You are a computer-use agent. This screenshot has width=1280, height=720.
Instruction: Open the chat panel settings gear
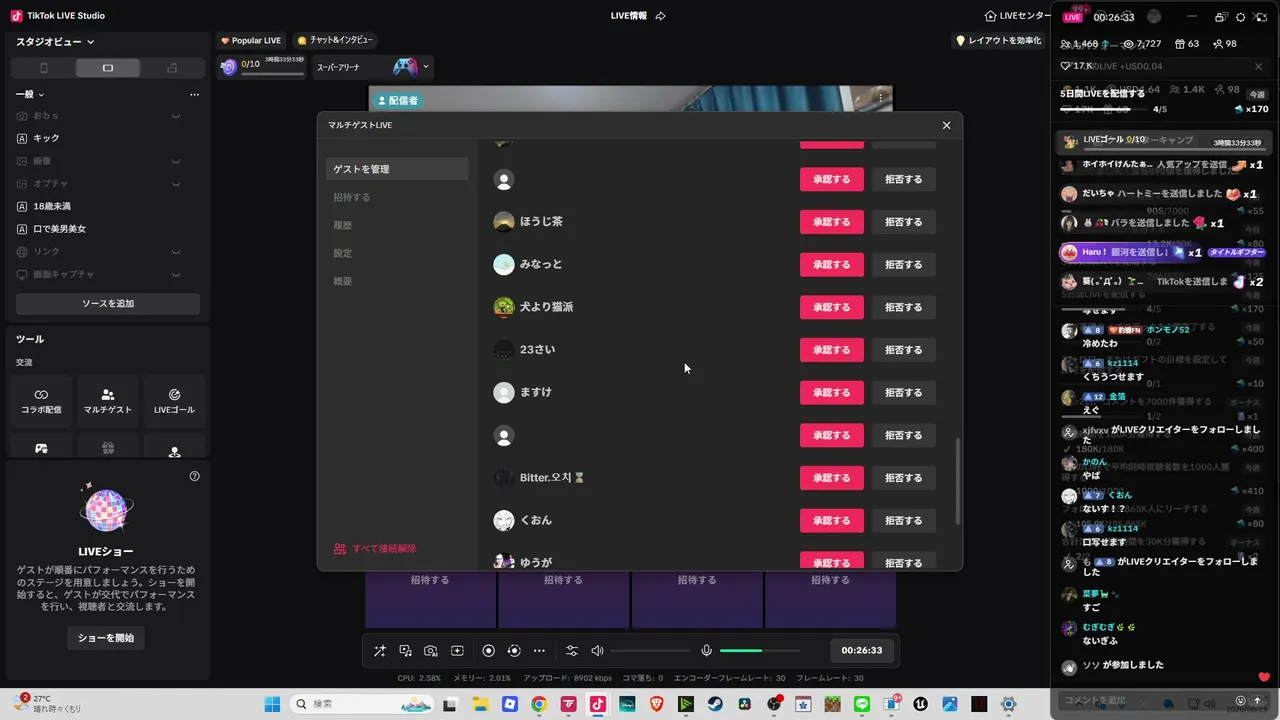tap(1241, 17)
